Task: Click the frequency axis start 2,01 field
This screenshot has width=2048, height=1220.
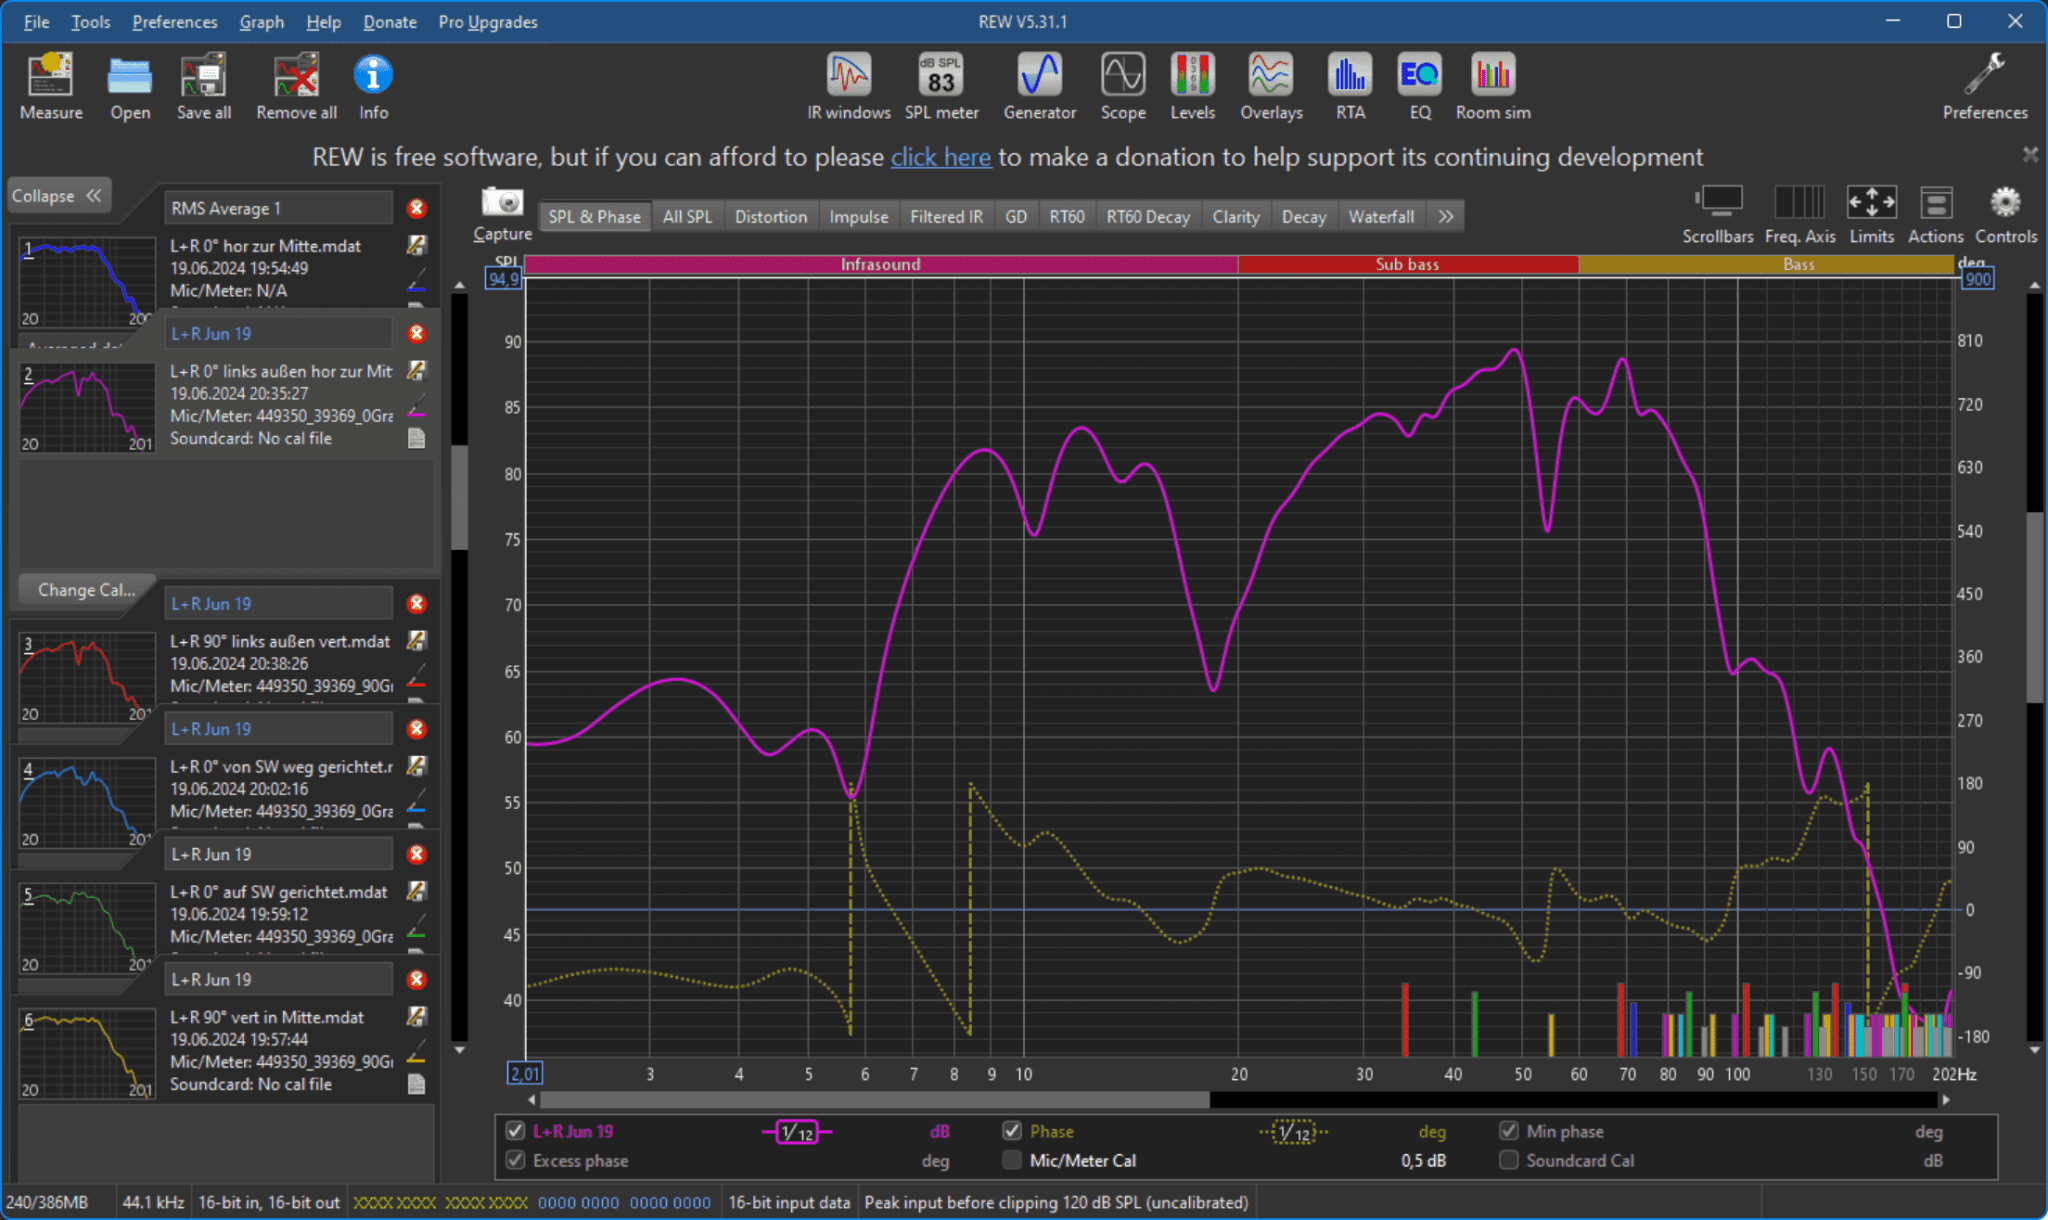Action: (x=525, y=1074)
